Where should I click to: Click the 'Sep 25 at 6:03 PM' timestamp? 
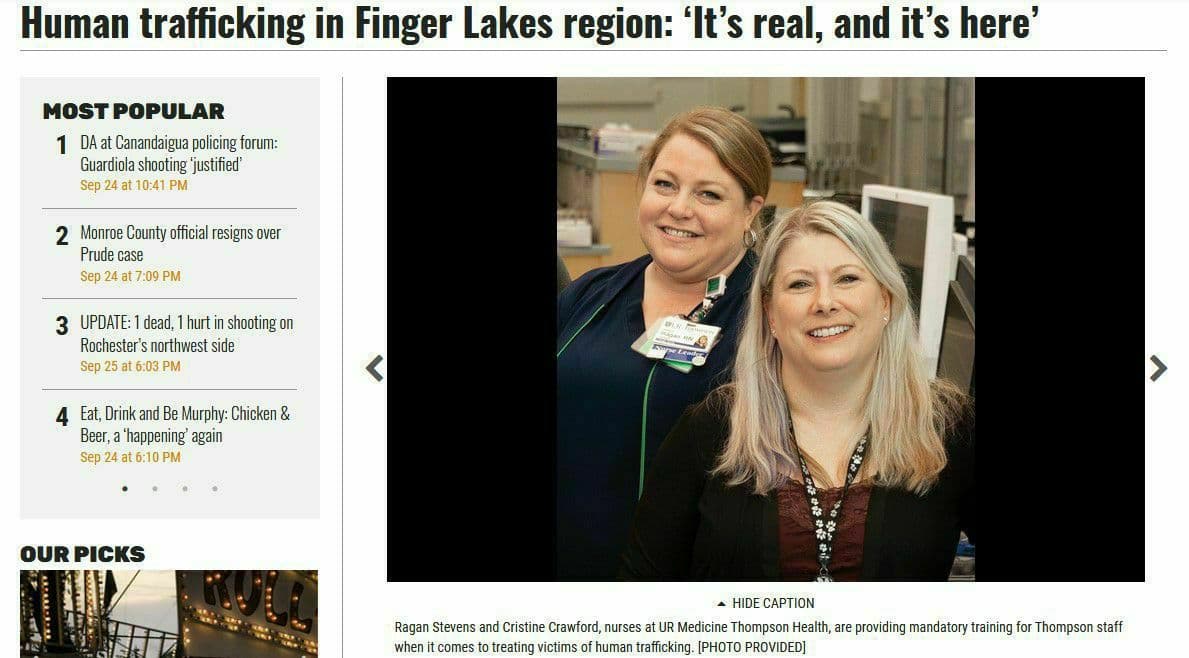tap(130, 367)
